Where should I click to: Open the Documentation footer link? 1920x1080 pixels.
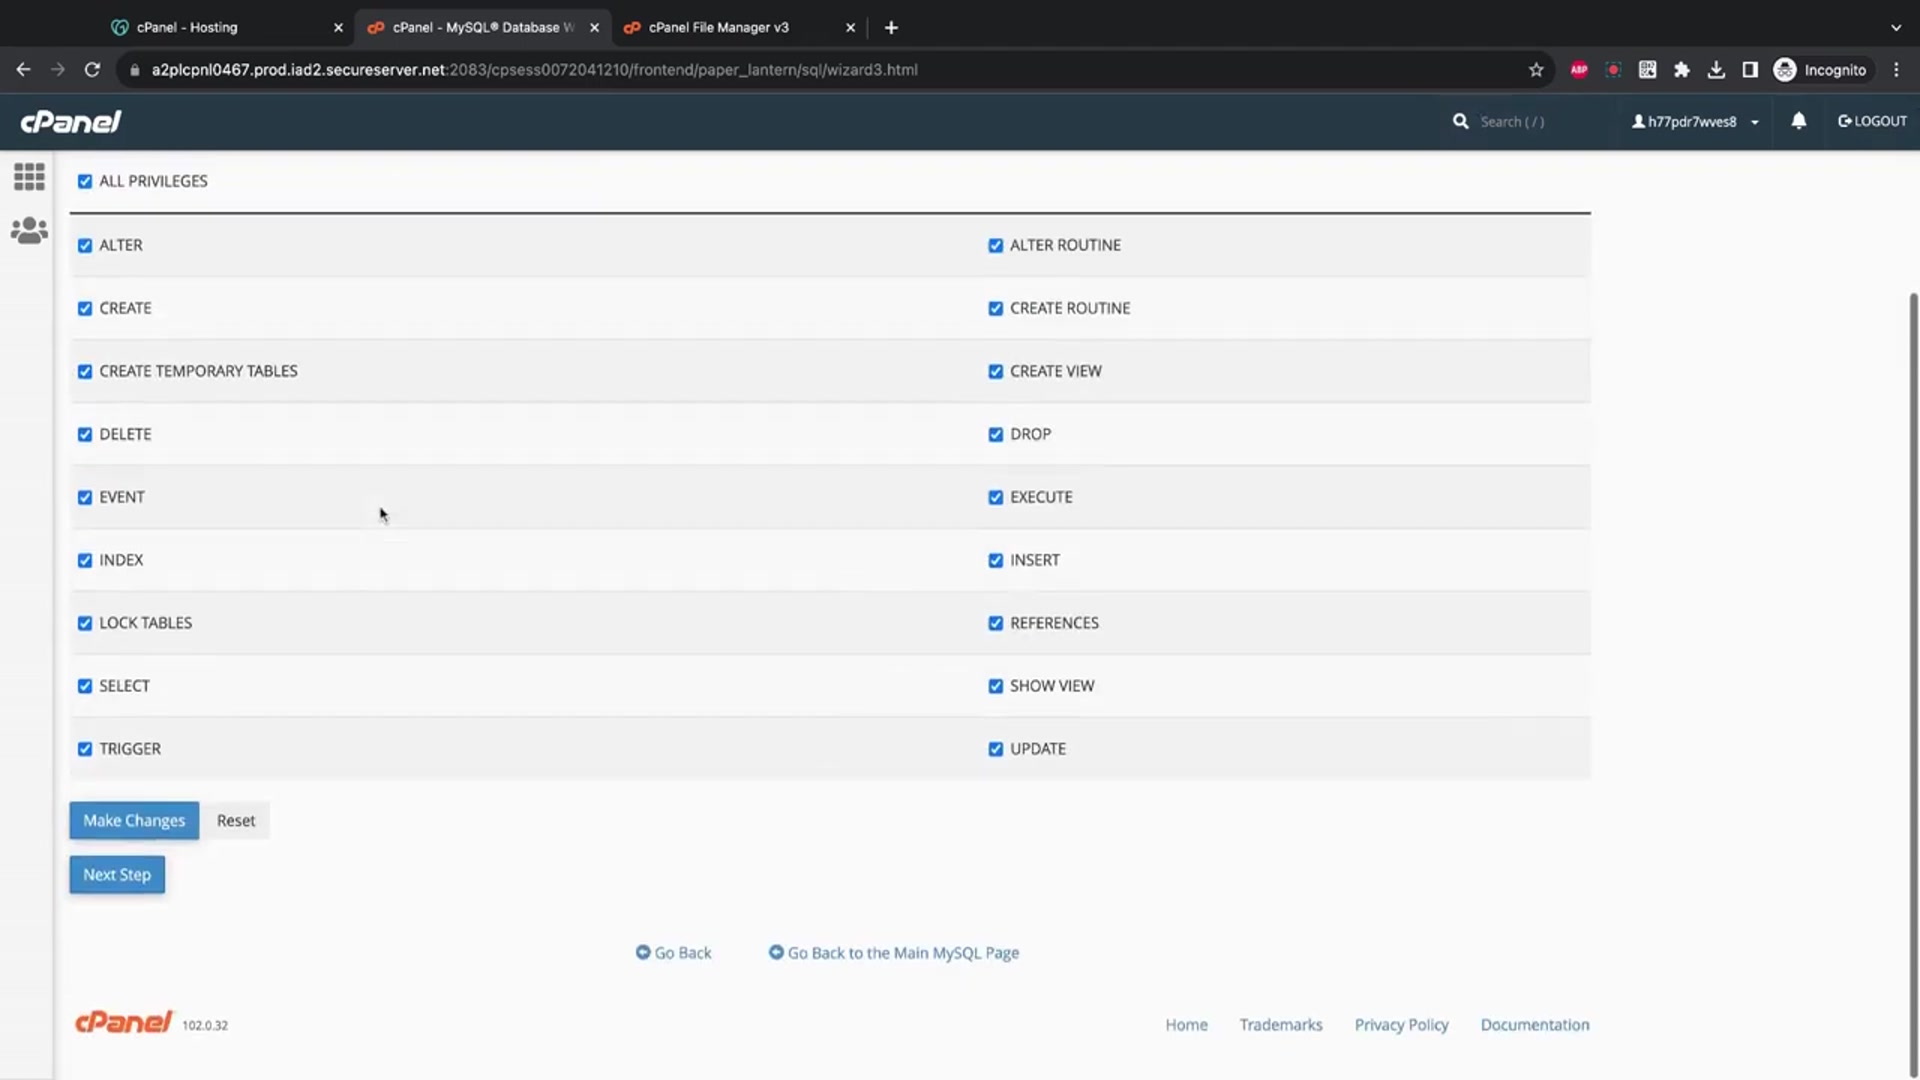coord(1535,1025)
